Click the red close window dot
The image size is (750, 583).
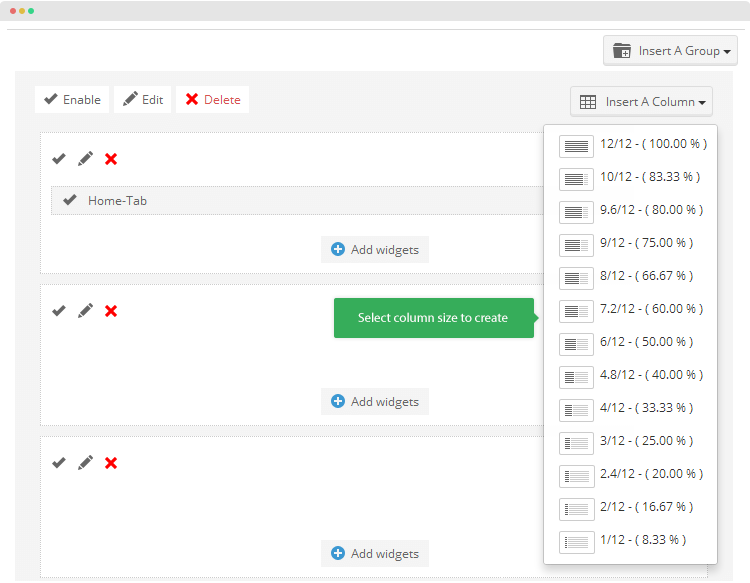coord(13,11)
